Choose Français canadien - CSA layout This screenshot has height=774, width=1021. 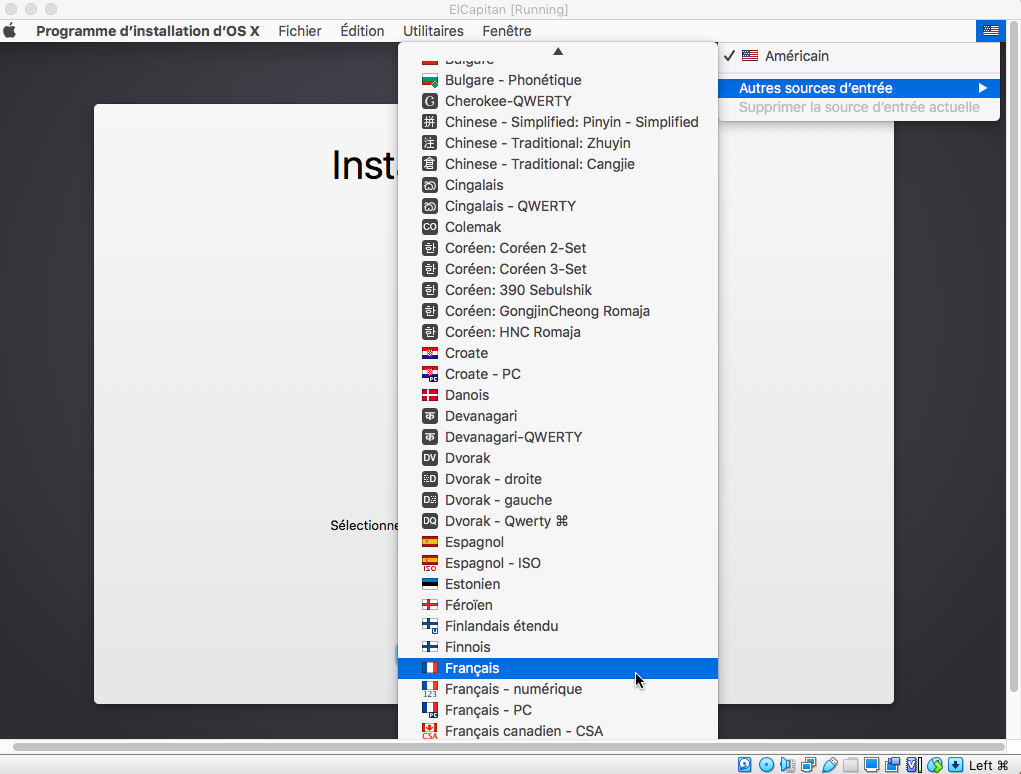point(557,730)
